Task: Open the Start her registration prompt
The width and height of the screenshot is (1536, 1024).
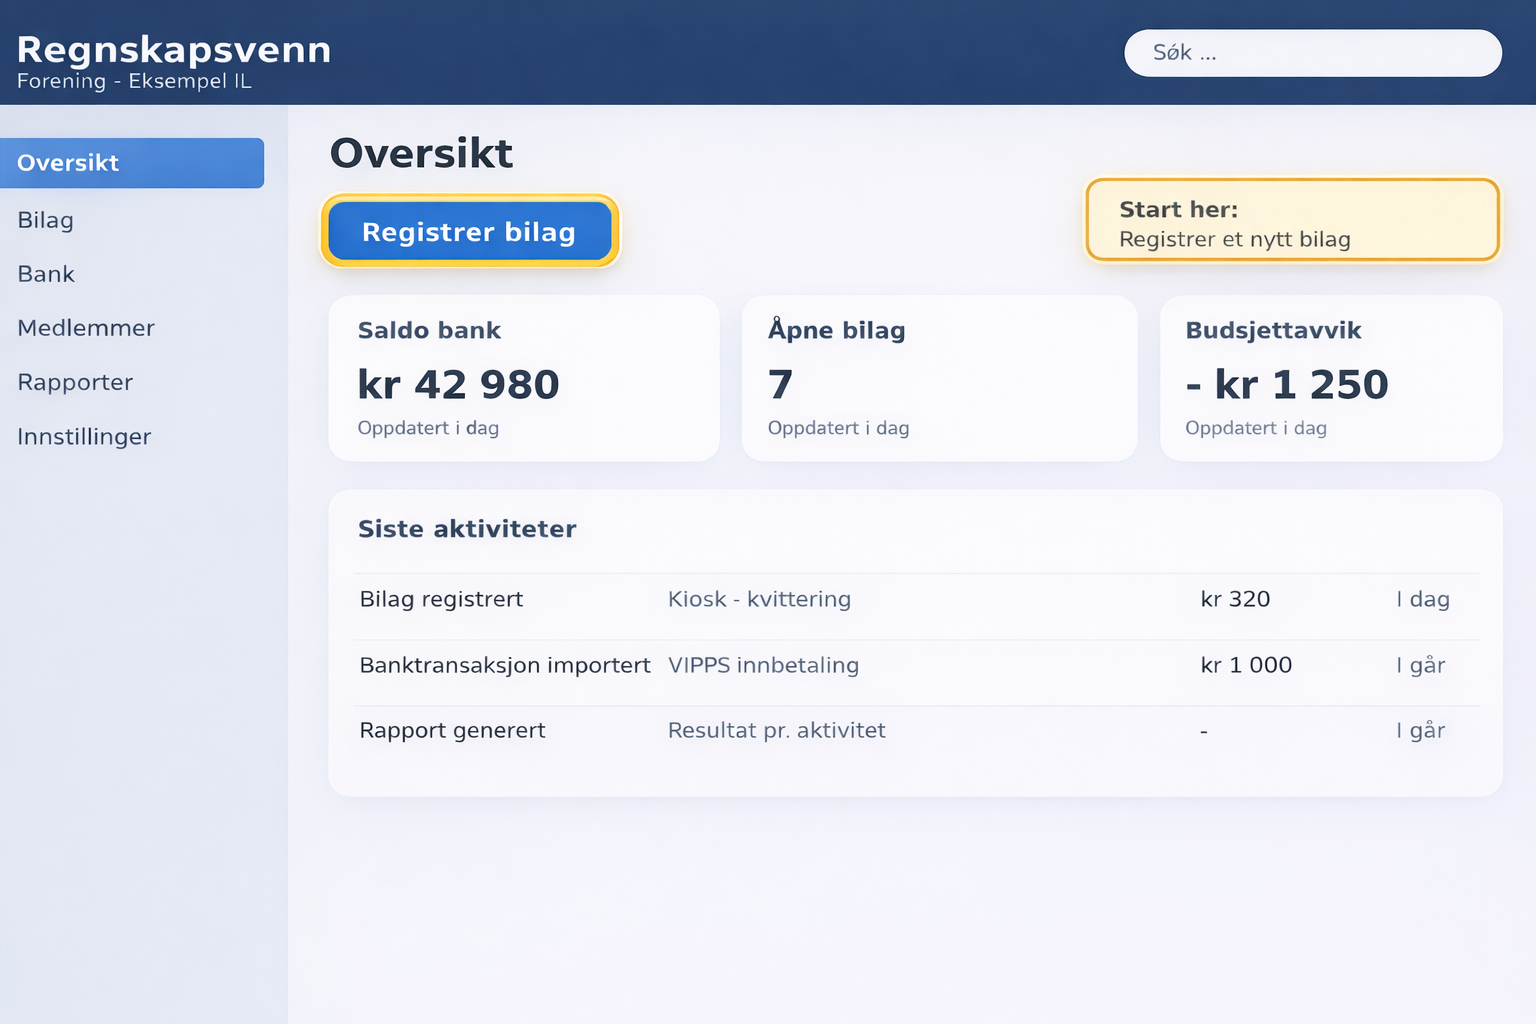Action: (x=1292, y=220)
